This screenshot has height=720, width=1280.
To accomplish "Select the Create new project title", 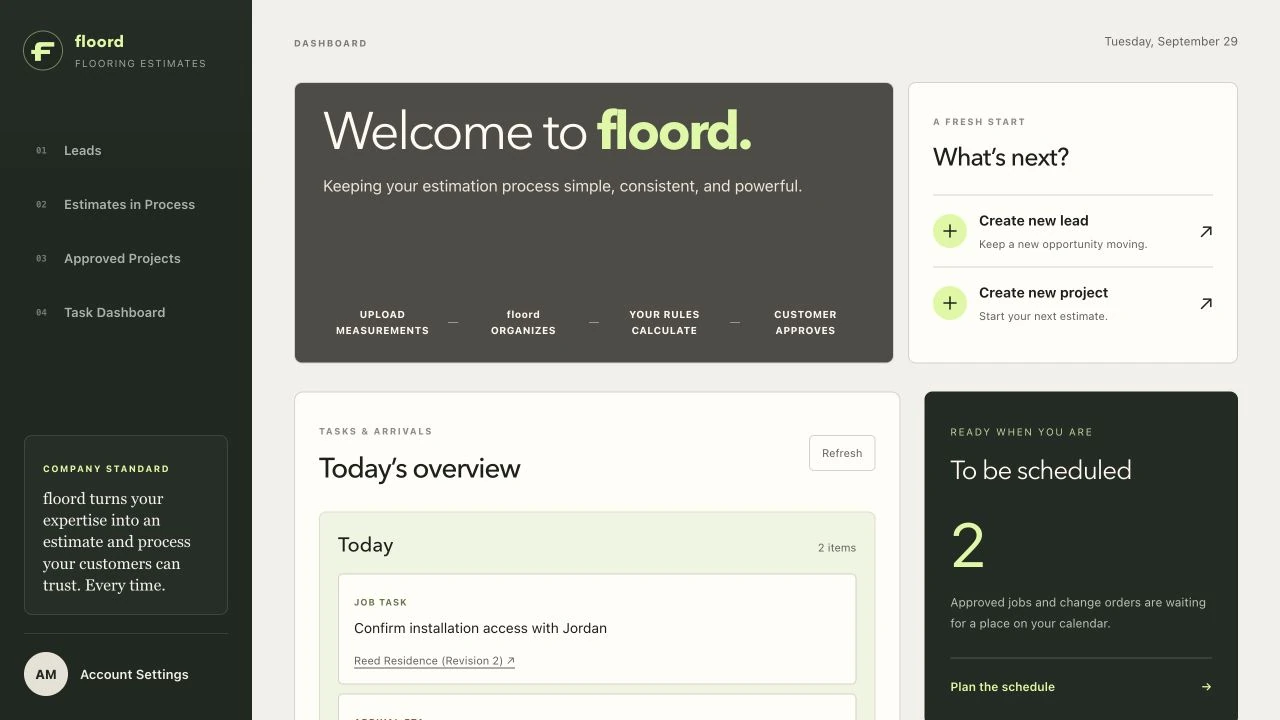I will [1043, 293].
